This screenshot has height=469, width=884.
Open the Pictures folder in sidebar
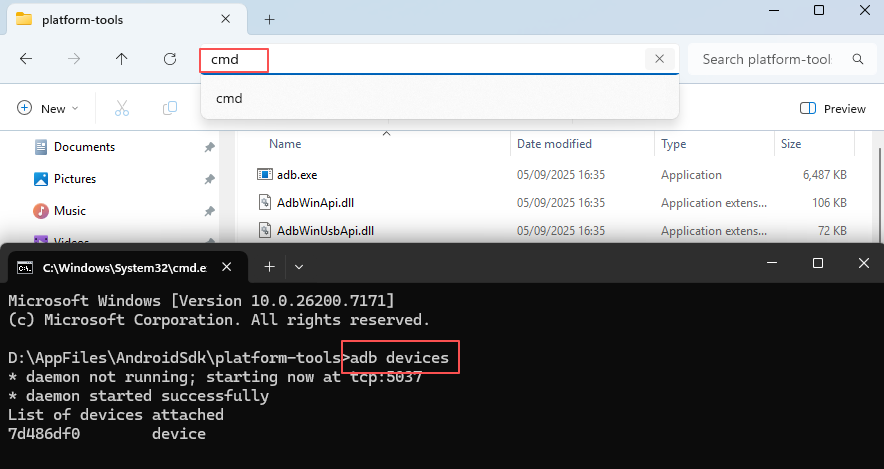75,179
